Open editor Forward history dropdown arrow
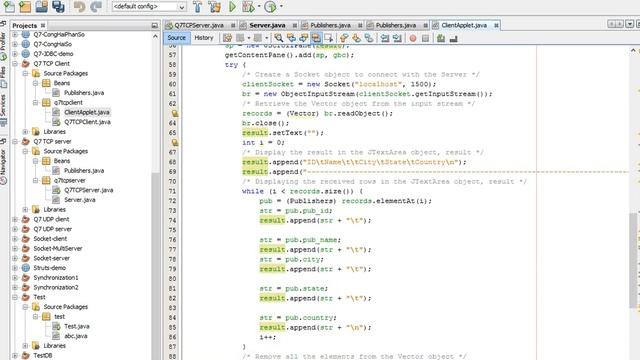This screenshot has height=360, width=640. tap(267, 38)
